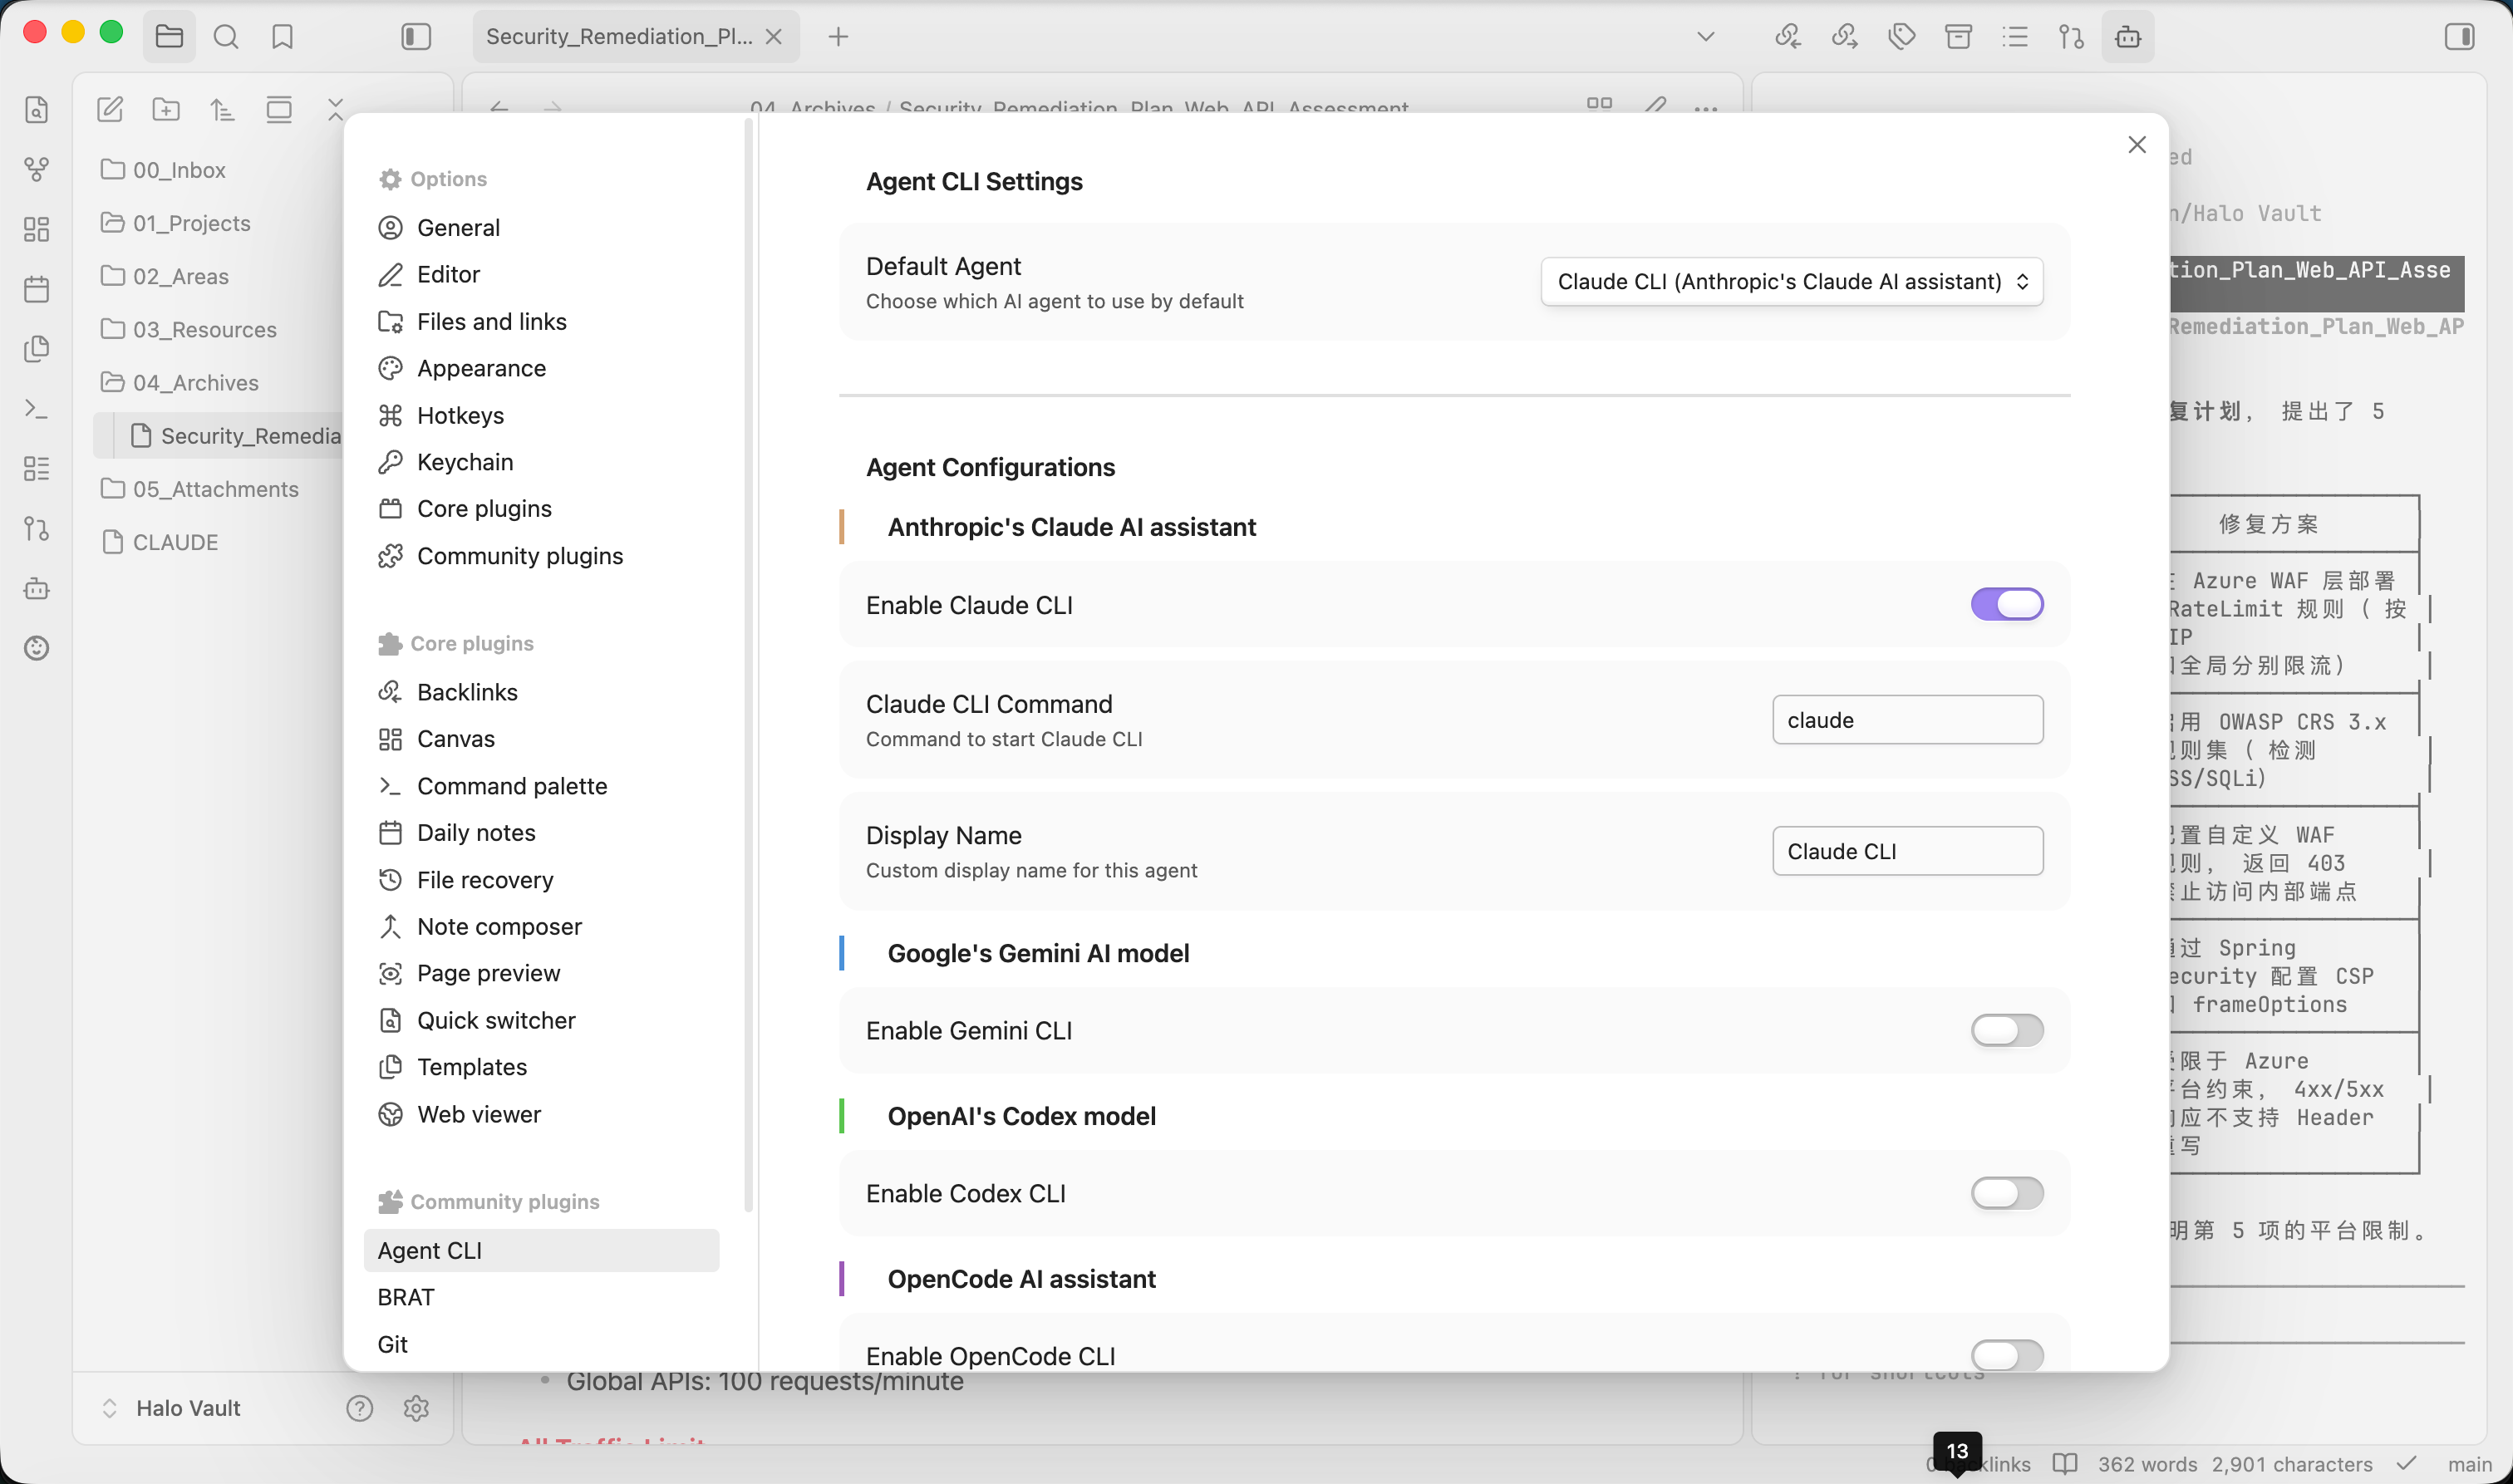Viewport: 2513px width, 1484px height.
Task: Open the Default Agent dropdown
Action: [x=1791, y=282]
